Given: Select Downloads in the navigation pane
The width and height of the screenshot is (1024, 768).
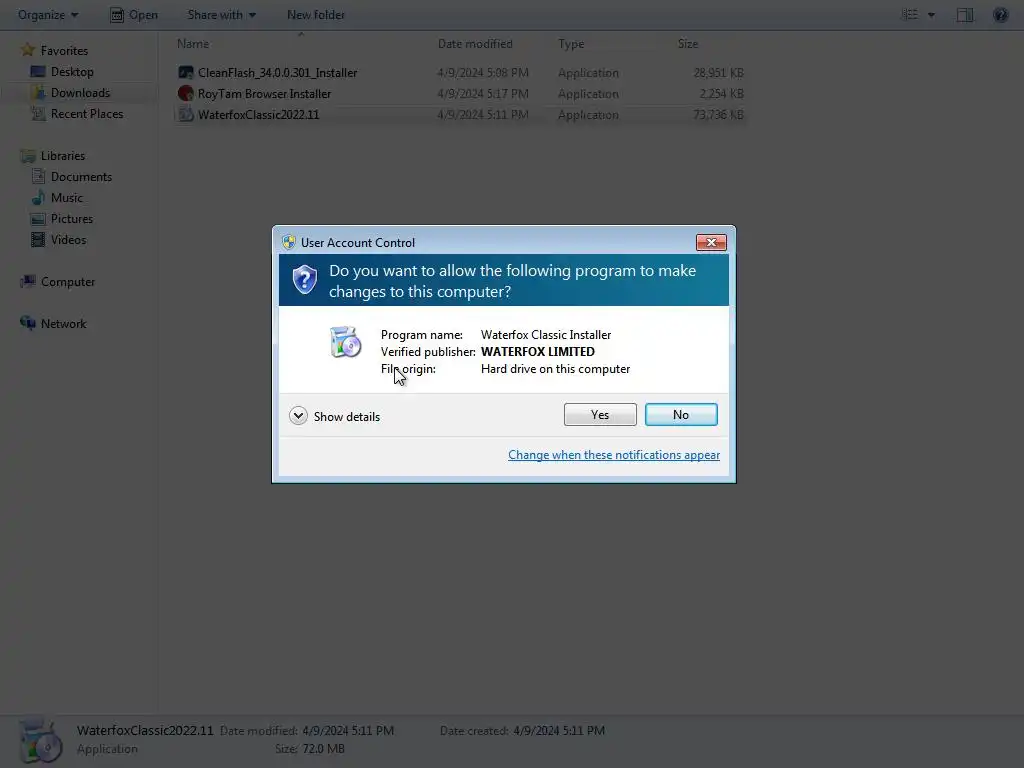Looking at the screenshot, I should click(80, 92).
